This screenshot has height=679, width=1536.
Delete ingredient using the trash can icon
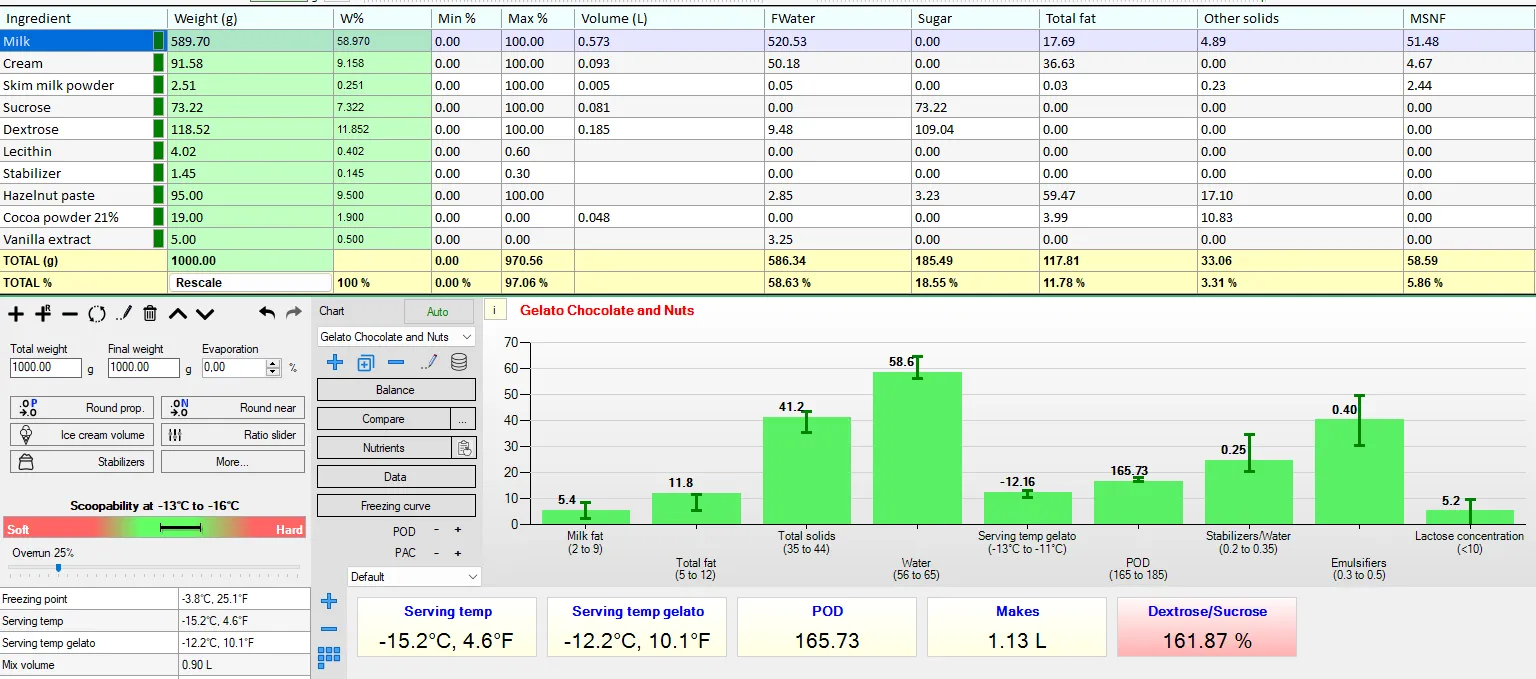[150, 314]
